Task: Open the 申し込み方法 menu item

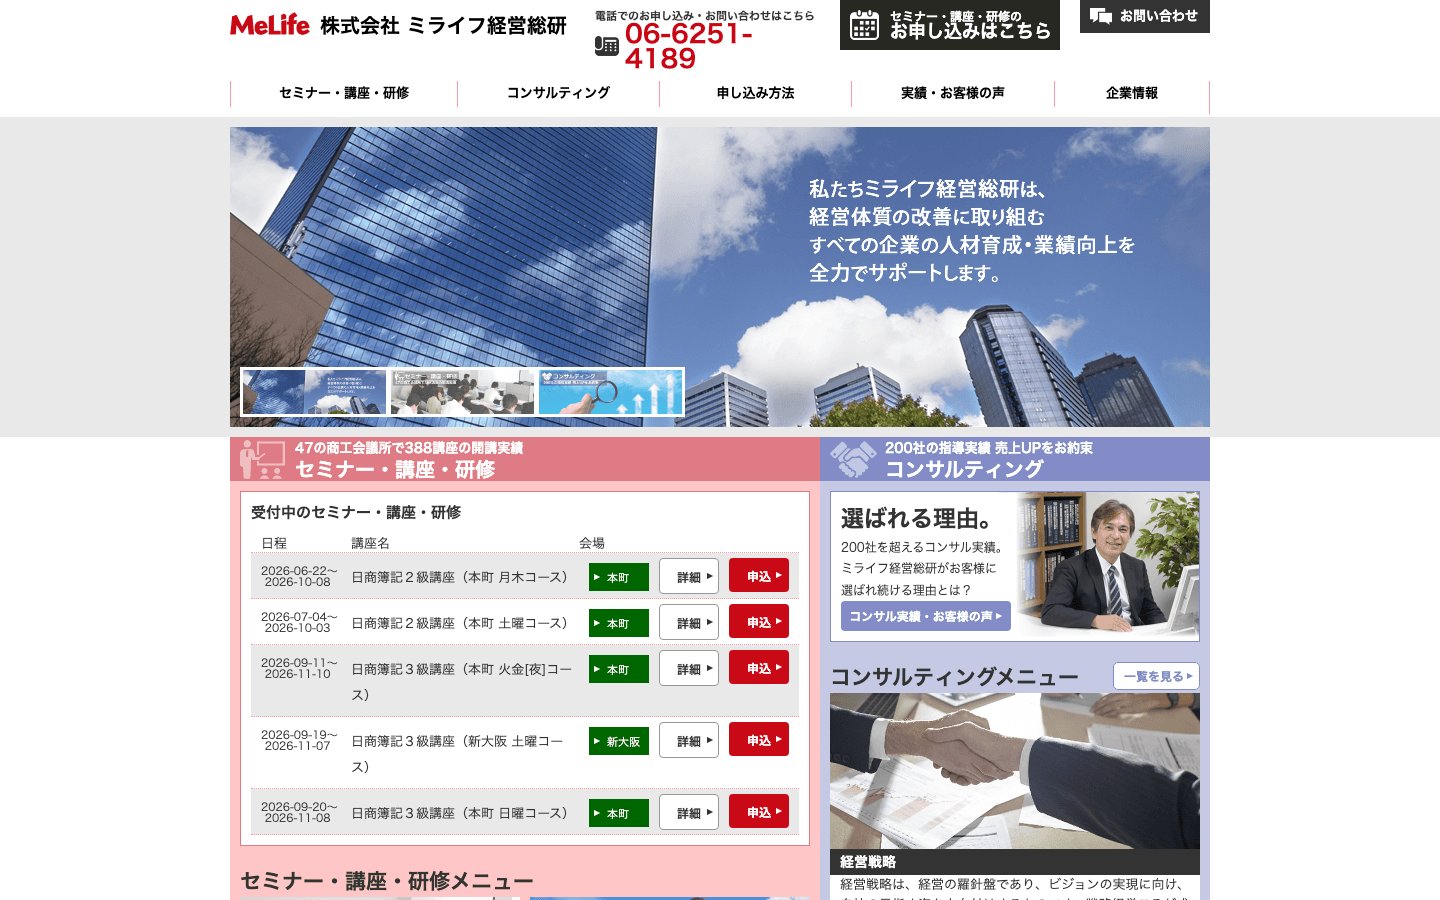Action: coord(755,93)
